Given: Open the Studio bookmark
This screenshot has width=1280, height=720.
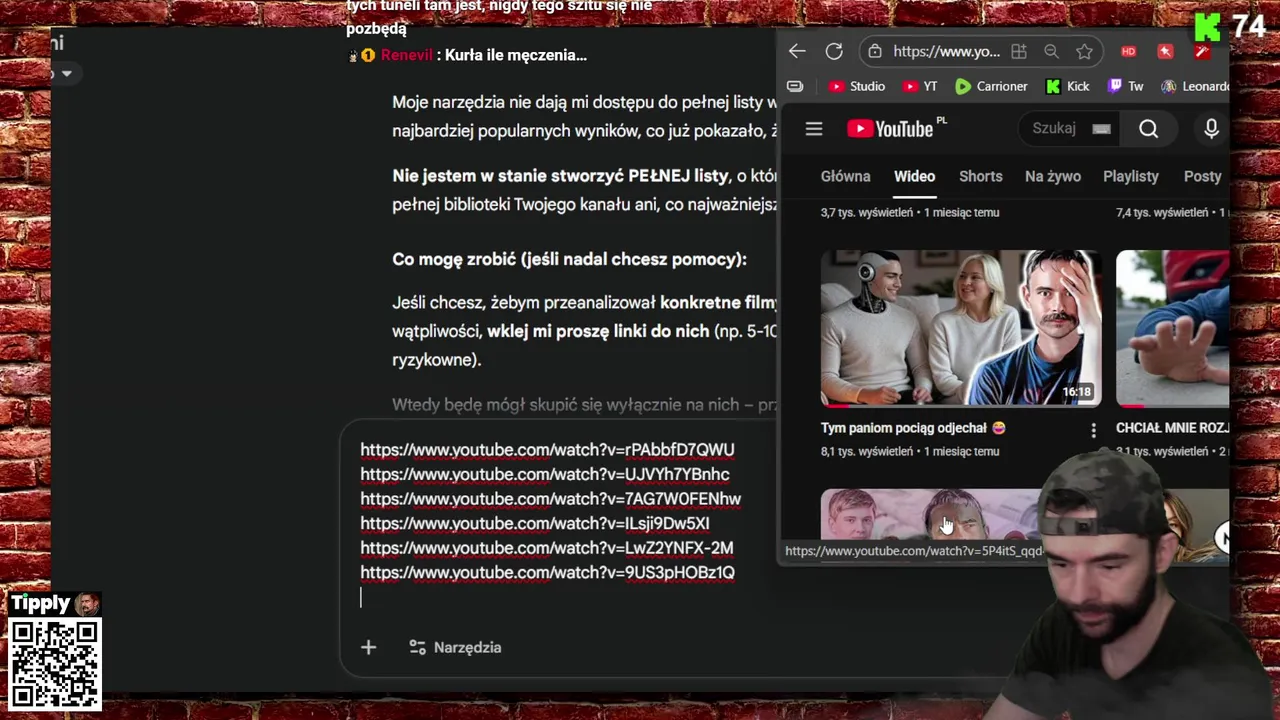Looking at the screenshot, I should tap(856, 86).
